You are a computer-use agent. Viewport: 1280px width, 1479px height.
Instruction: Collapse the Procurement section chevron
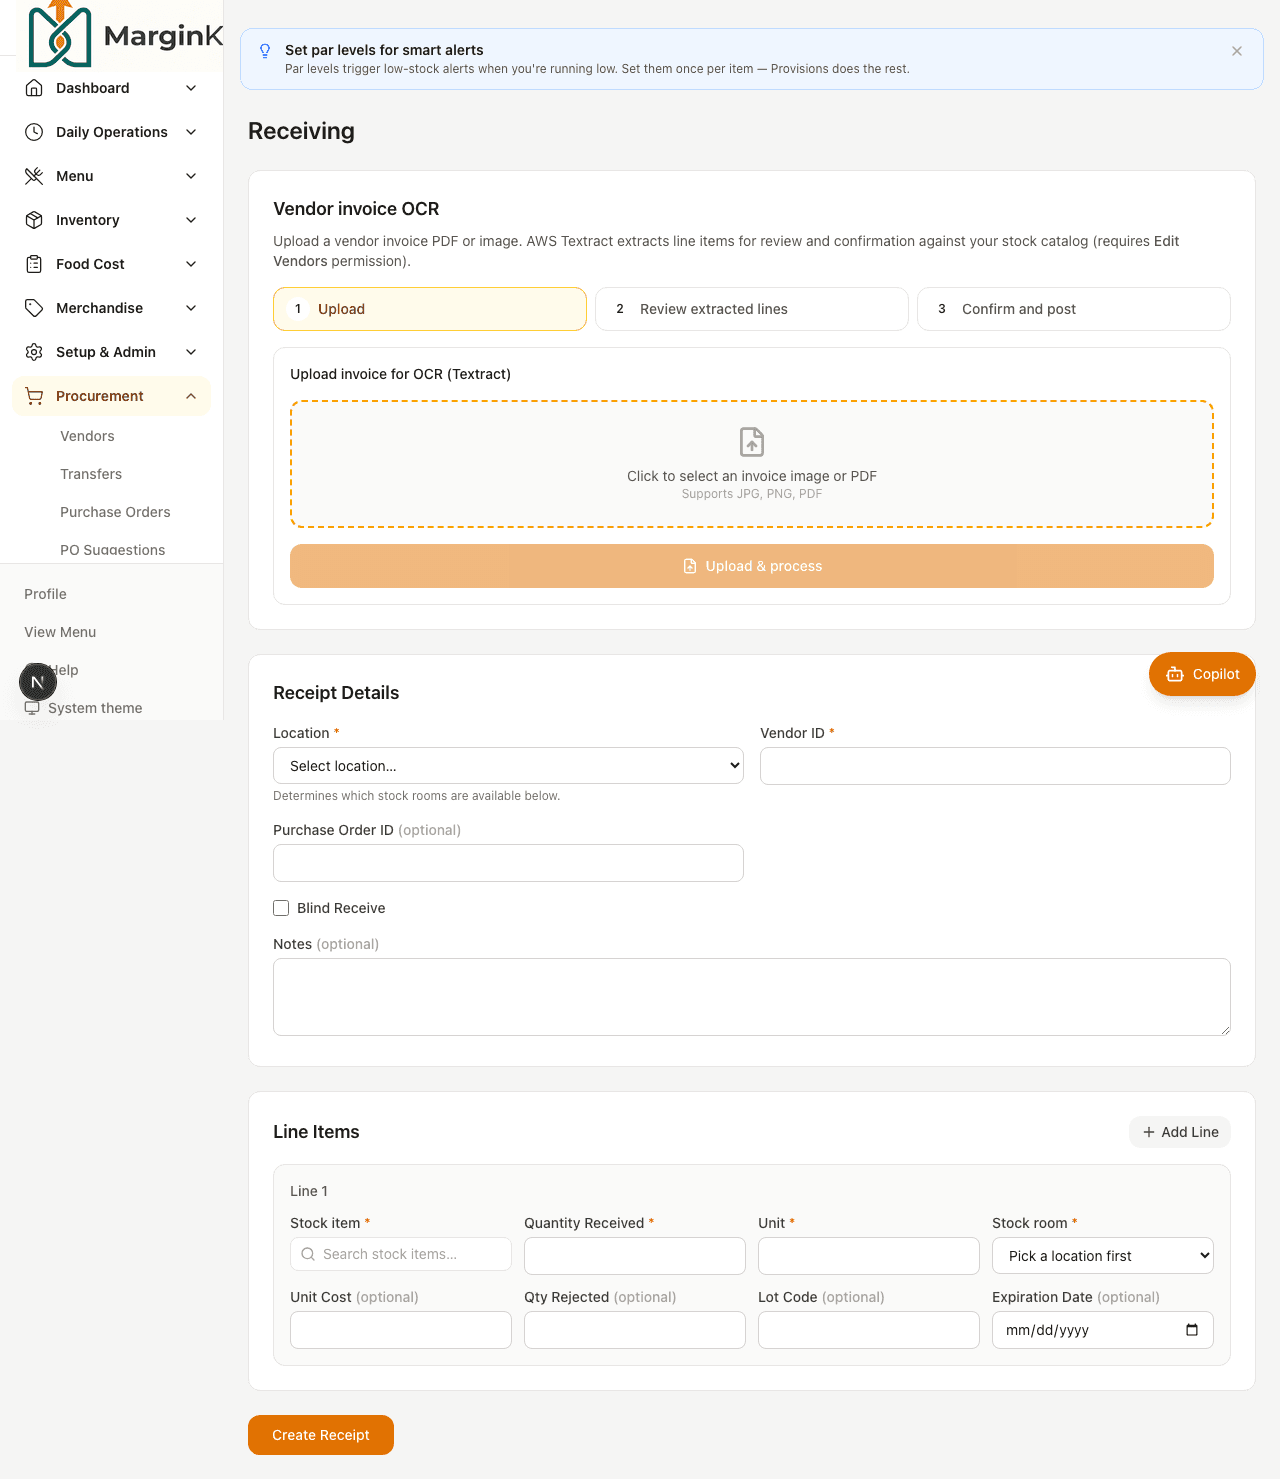(191, 396)
